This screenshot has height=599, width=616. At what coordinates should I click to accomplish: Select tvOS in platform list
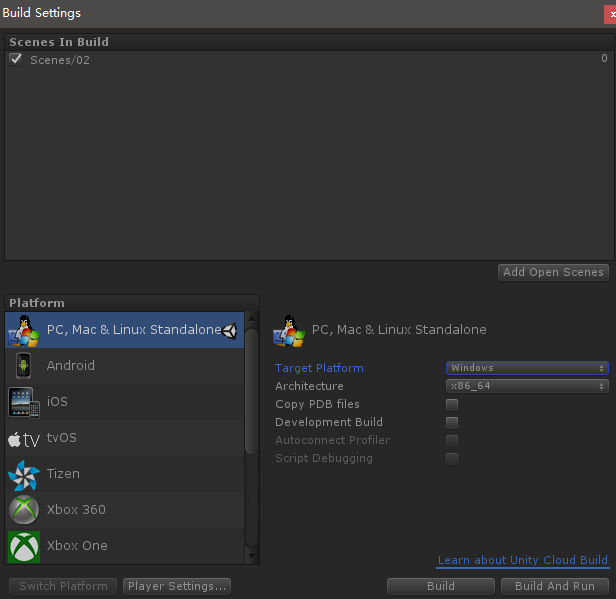tap(125, 438)
